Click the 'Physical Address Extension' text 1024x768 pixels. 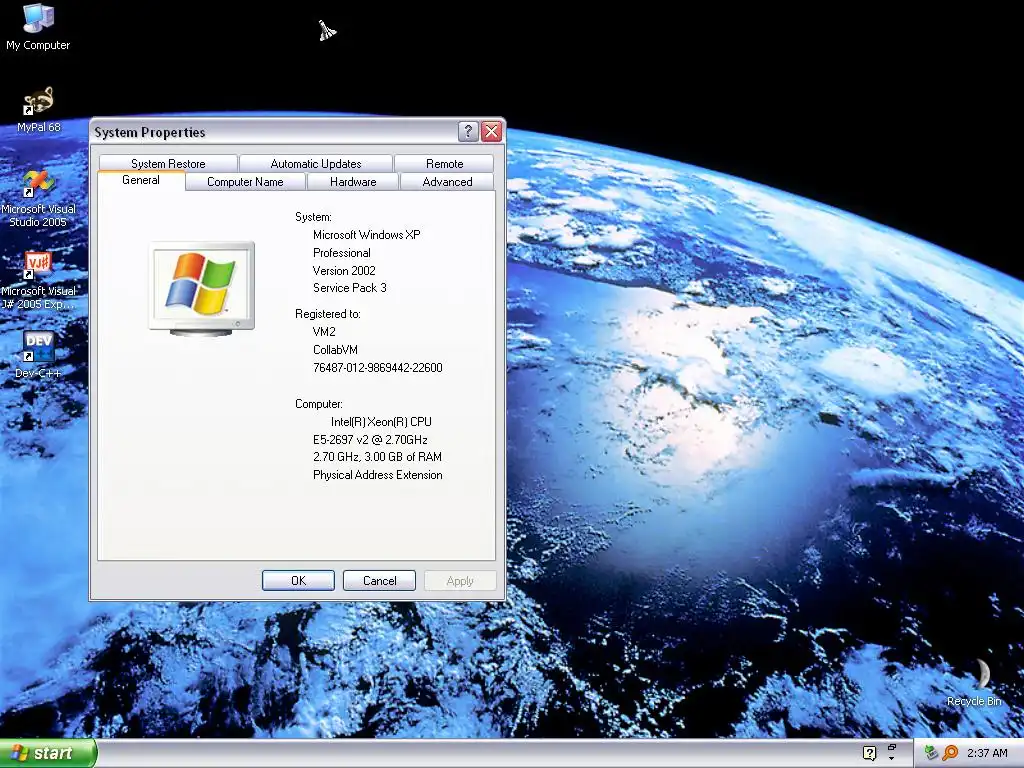[377, 475]
